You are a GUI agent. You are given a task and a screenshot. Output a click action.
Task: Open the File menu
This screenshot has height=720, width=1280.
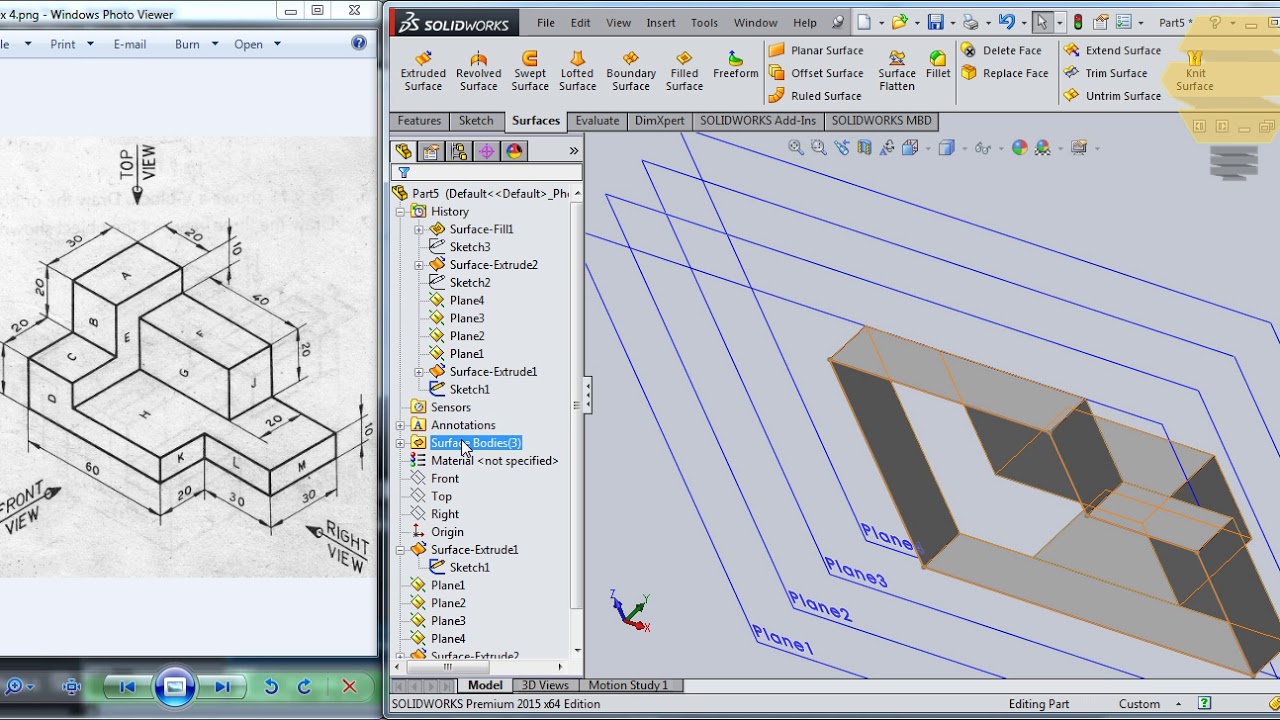point(546,23)
